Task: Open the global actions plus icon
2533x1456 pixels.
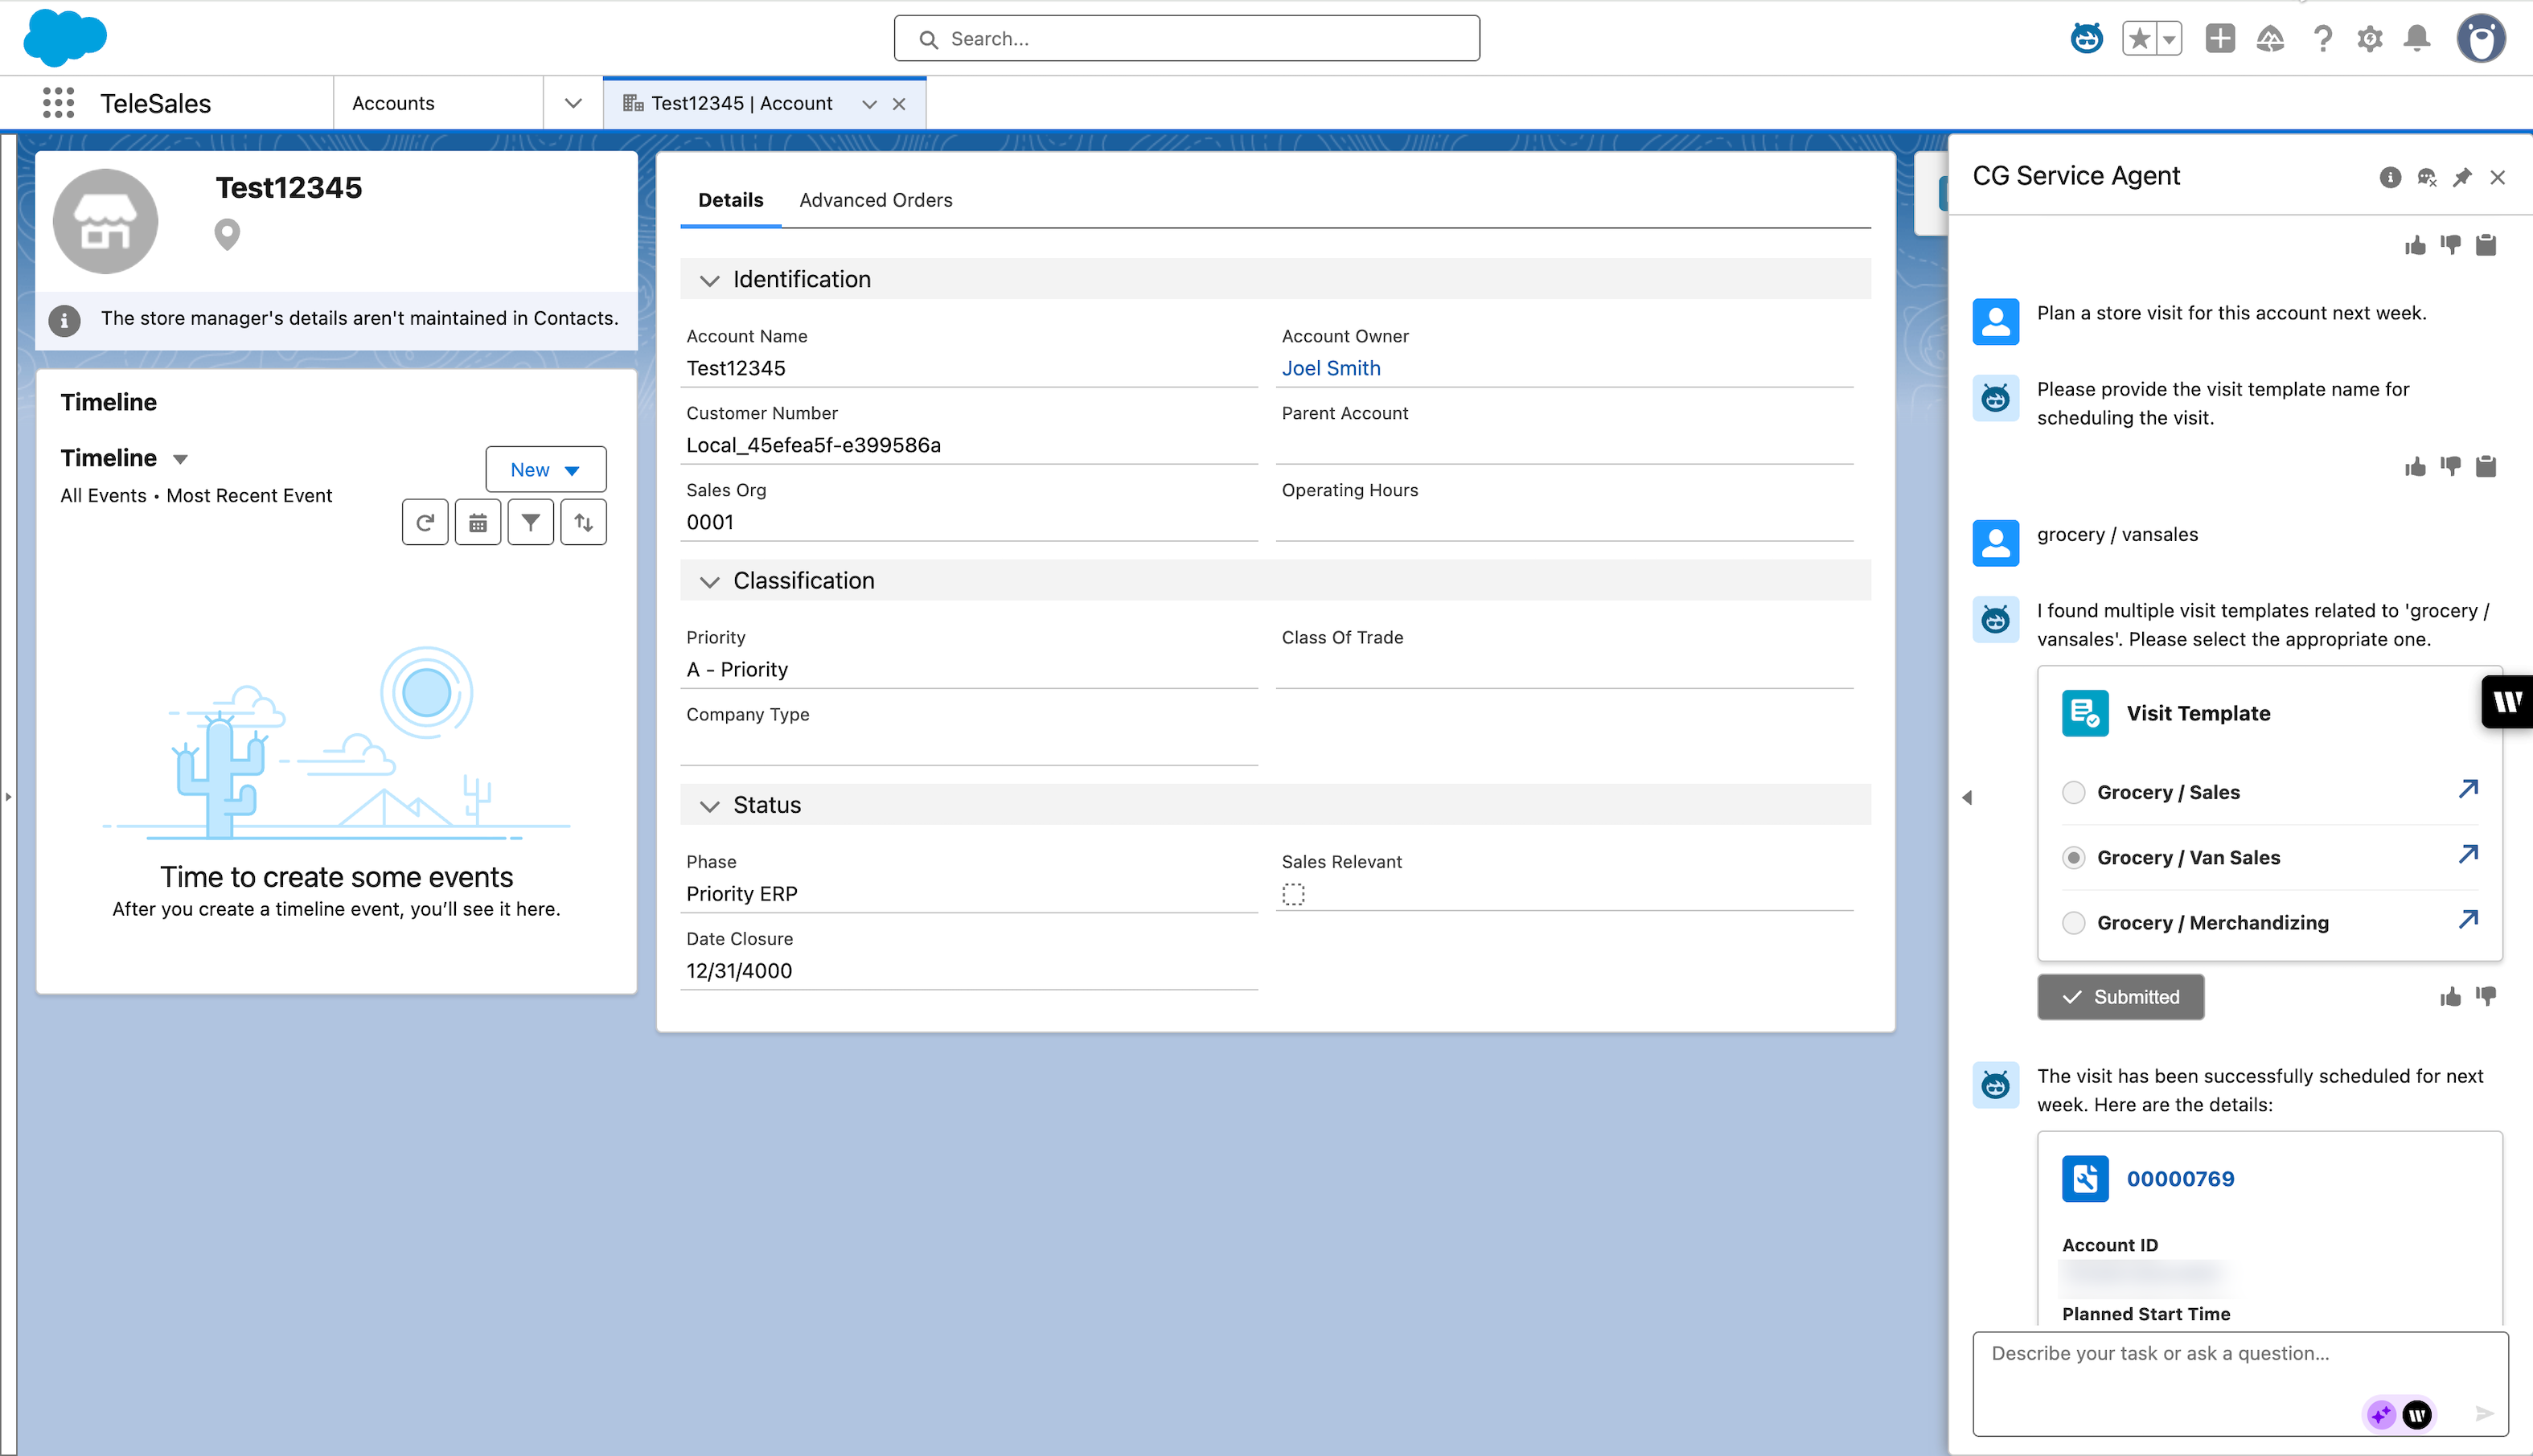Action: tap(2220, 39)
